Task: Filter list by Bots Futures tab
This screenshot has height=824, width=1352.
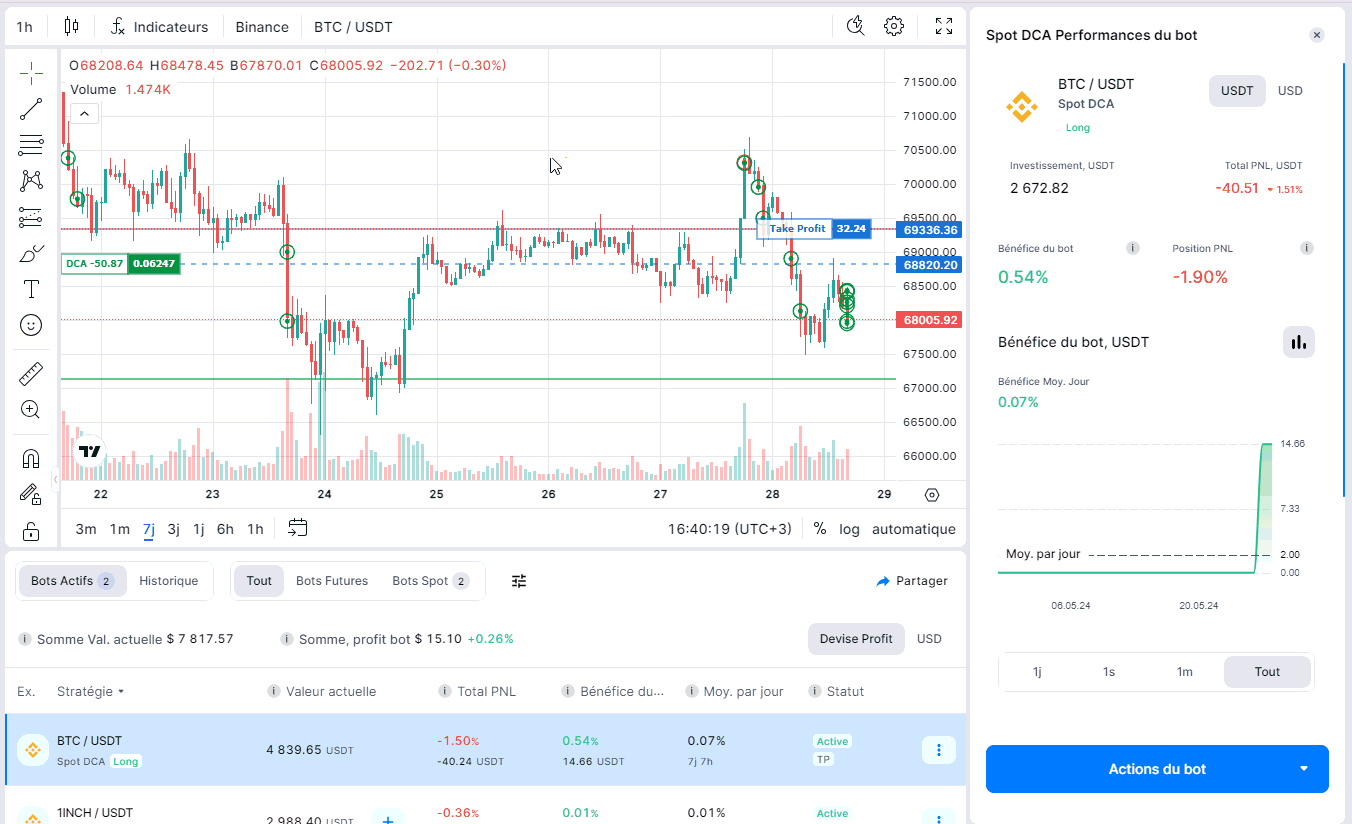Action: [332, 581]
